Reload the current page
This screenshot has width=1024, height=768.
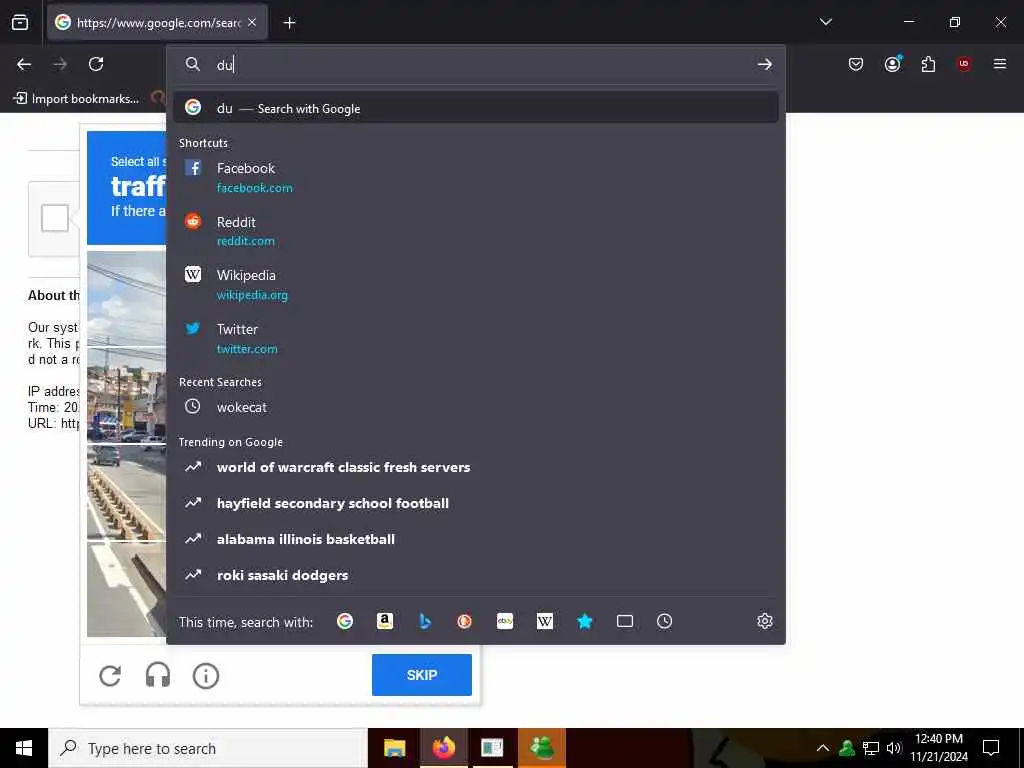(x=96, y=64)
